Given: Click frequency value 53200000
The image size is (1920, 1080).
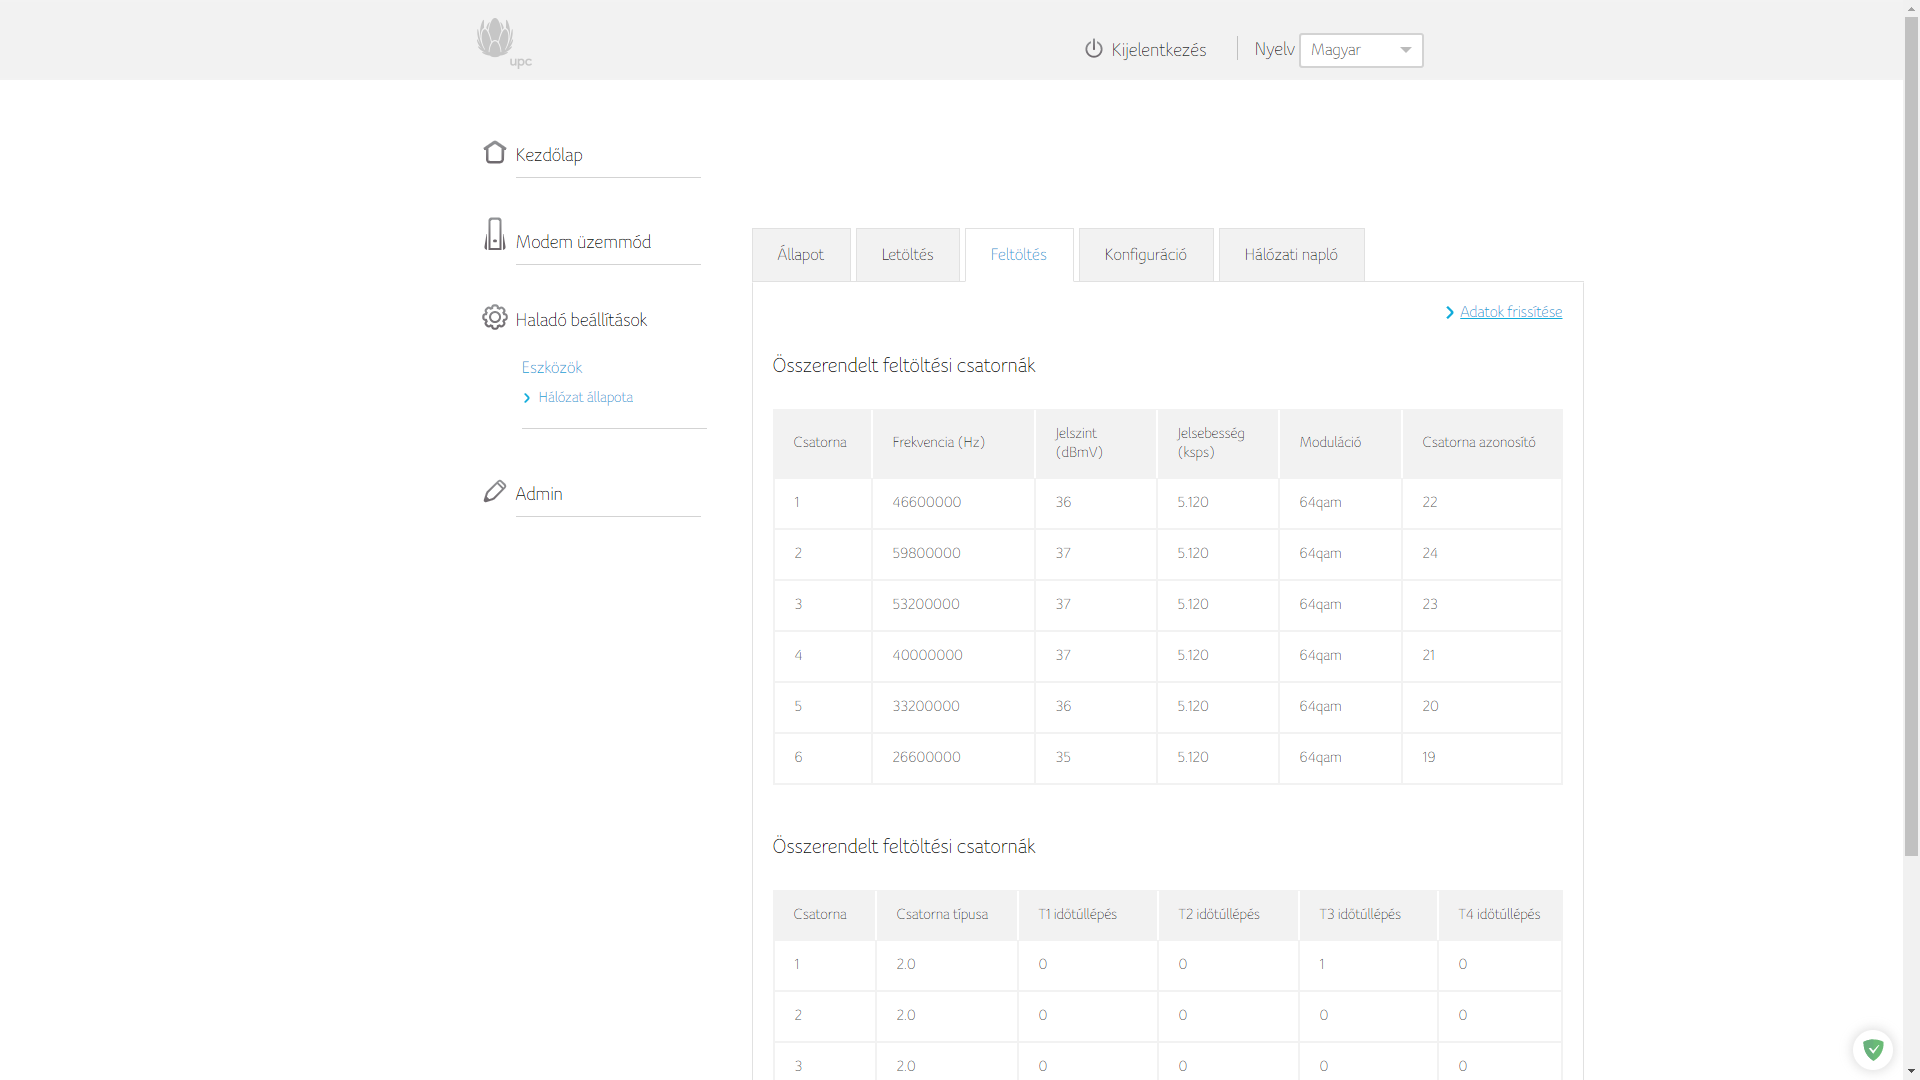Looking at the screenshot, I should point(926,604).
